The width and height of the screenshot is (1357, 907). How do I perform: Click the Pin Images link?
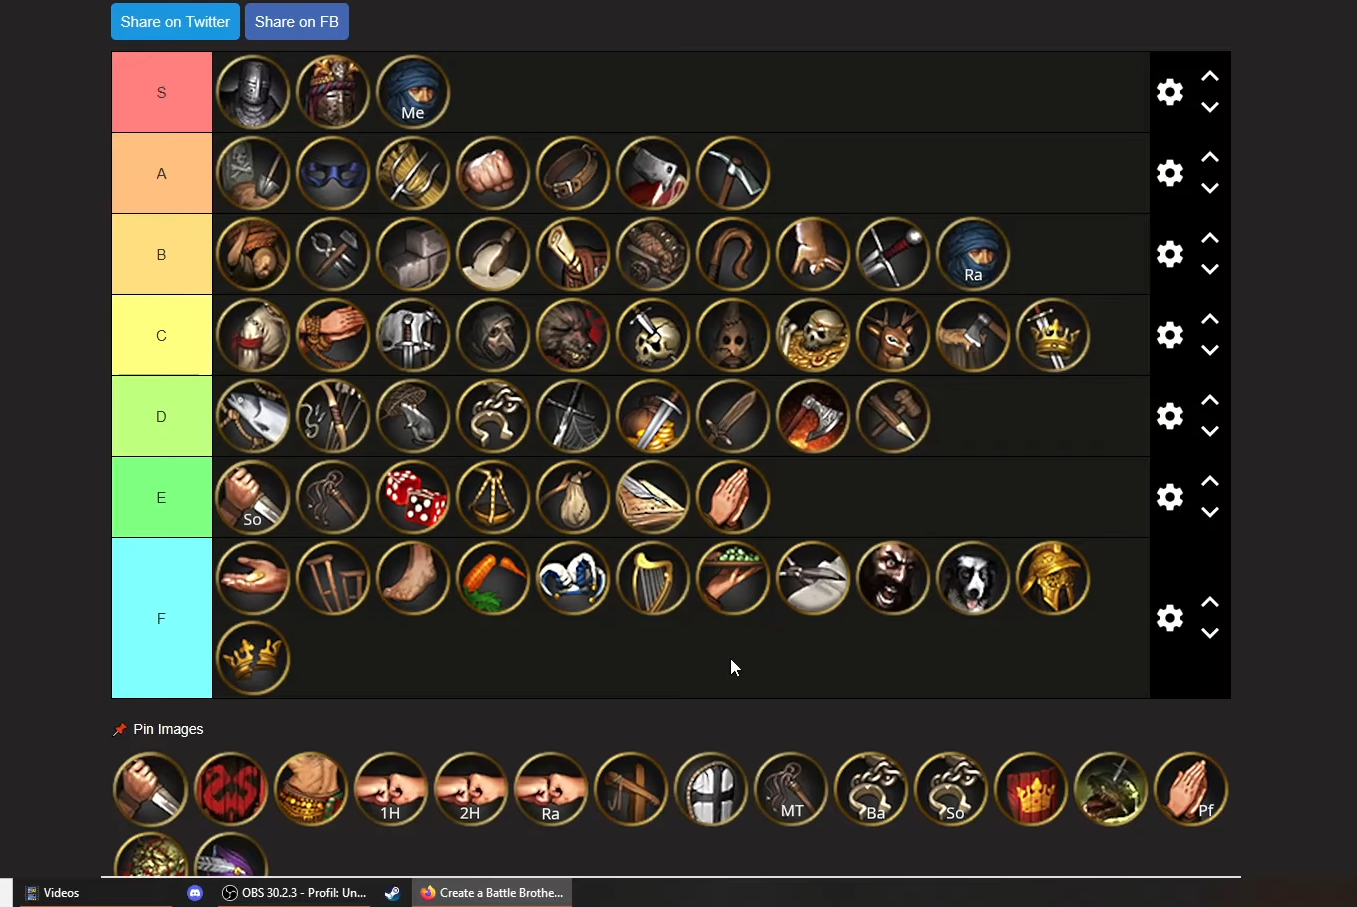click(x=168, y=729)
